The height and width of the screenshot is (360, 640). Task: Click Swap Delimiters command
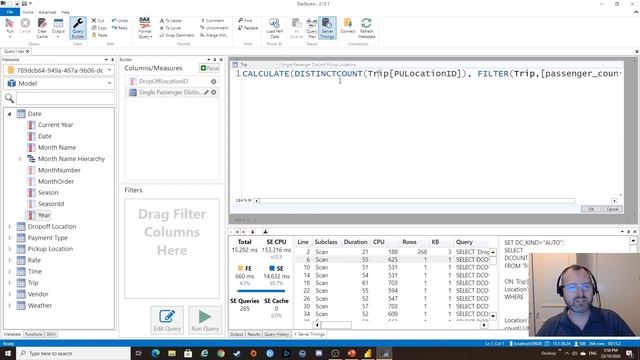[176, 35]
